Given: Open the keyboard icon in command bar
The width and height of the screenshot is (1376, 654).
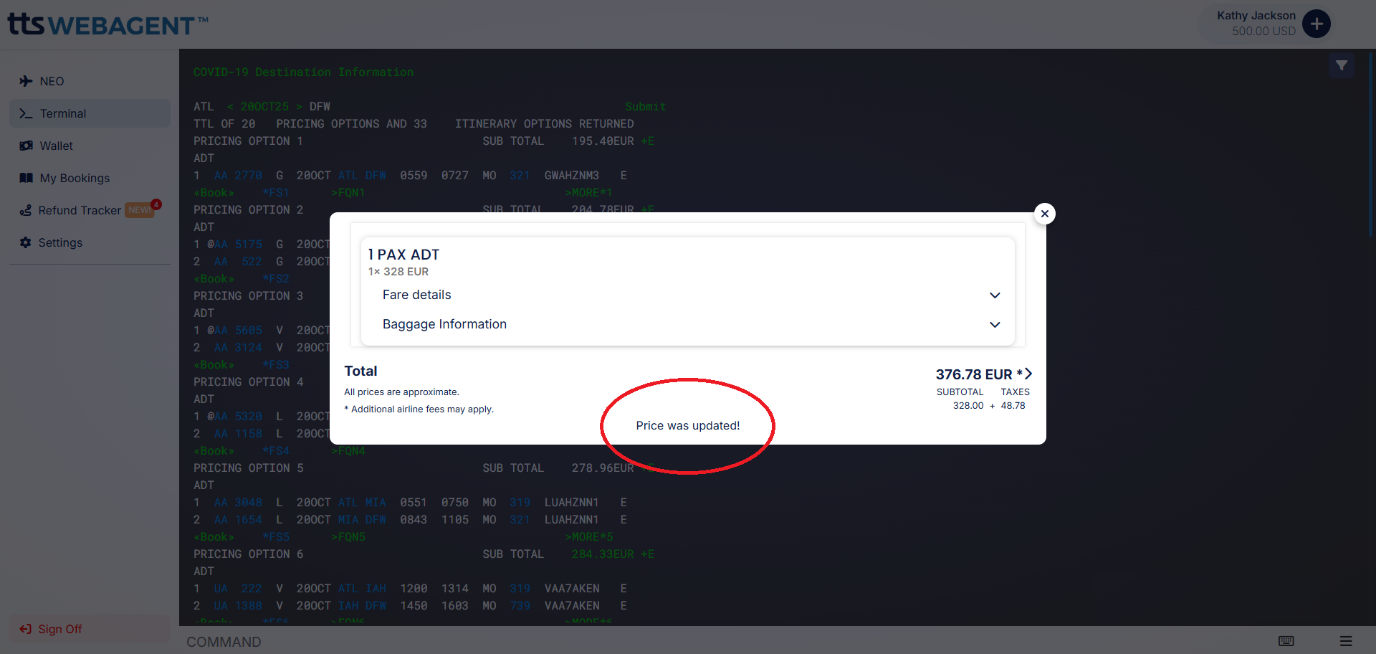Looking at the screenshot, I should click(x=1286, y=641).
